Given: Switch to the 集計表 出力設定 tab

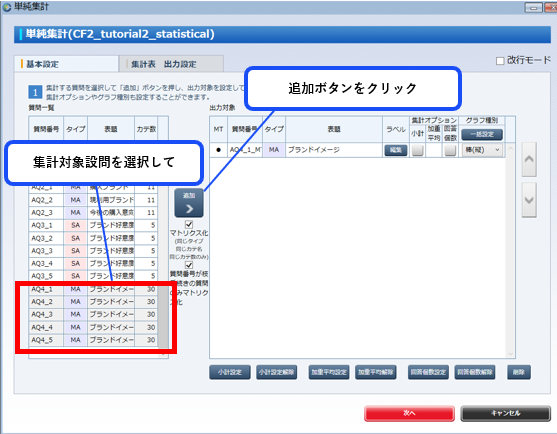Looking at the screenshot, I should tap(172, 64).
